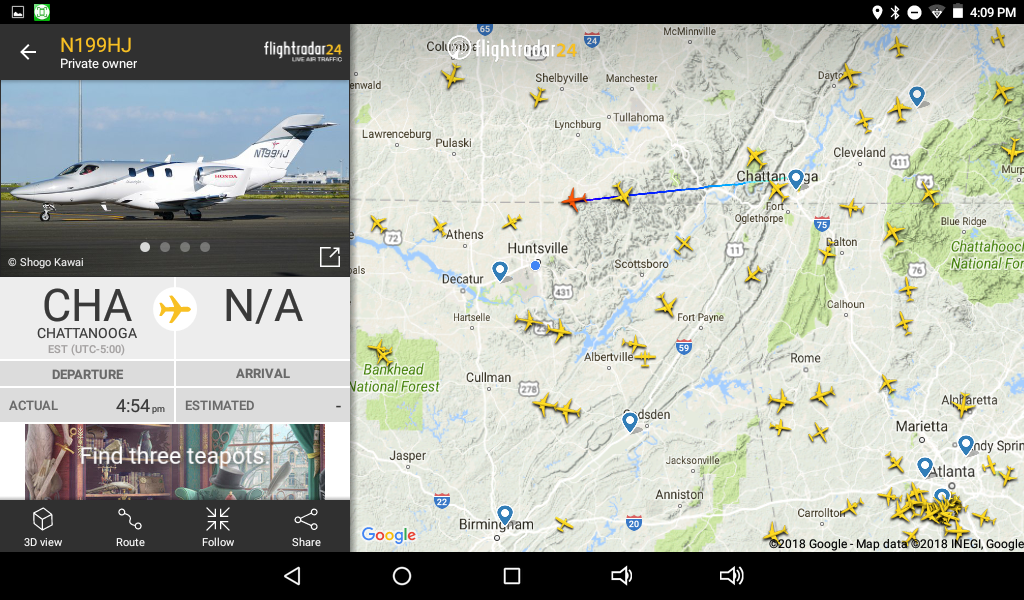Switch to the second photo dot
Screen dimensions: 1024x600
165,247
